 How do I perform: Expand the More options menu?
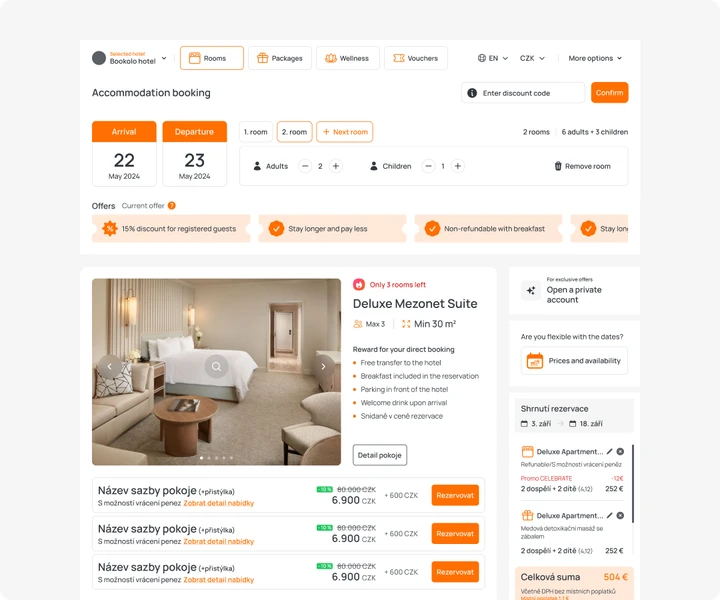[595, 58]
